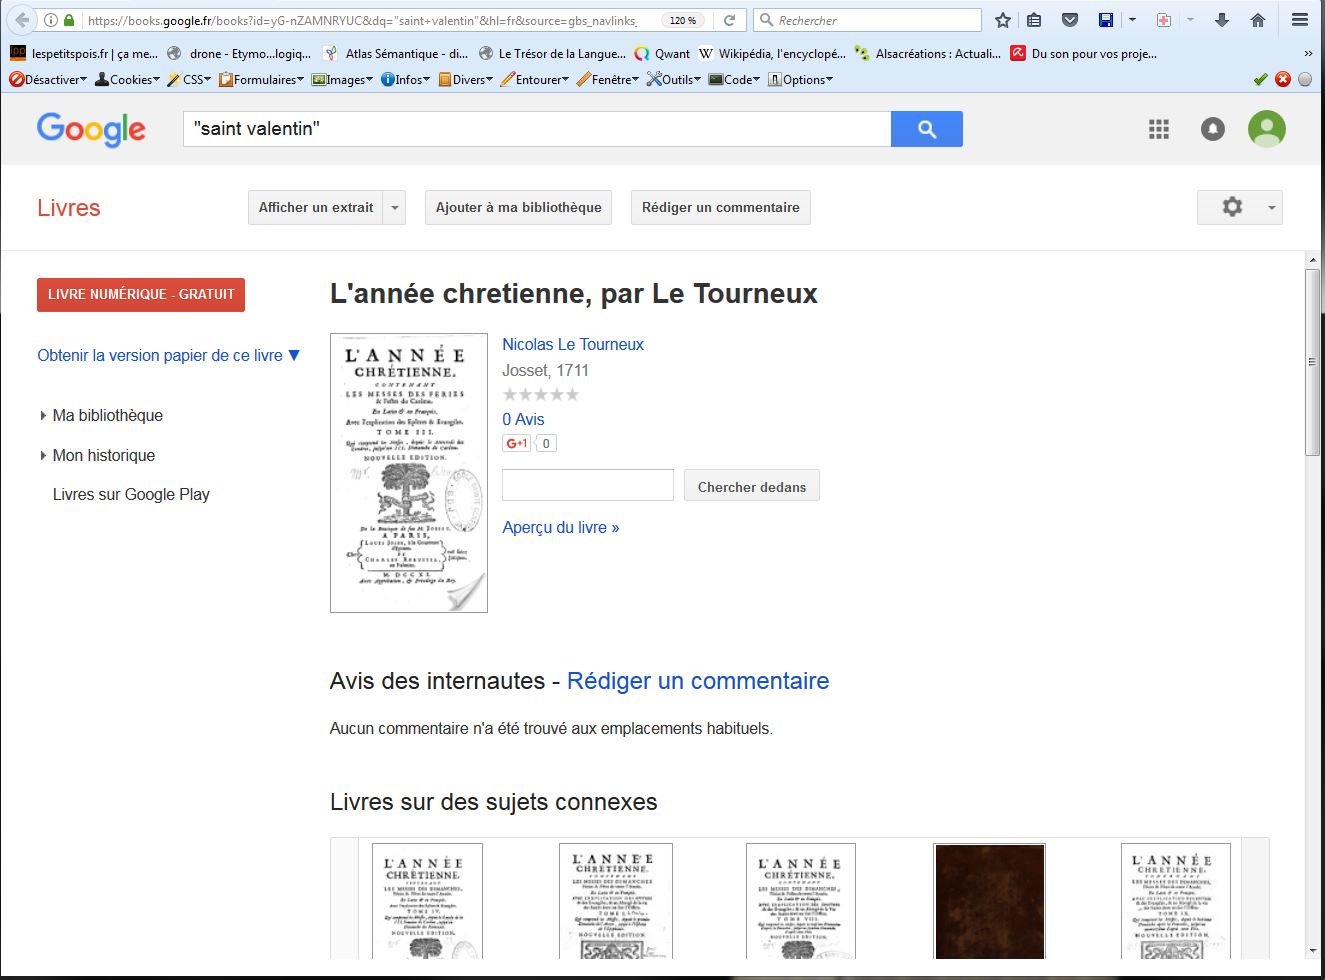1325x980 pixels.
Task: Bookmark page with the star icon
Action: [1003, 20]
